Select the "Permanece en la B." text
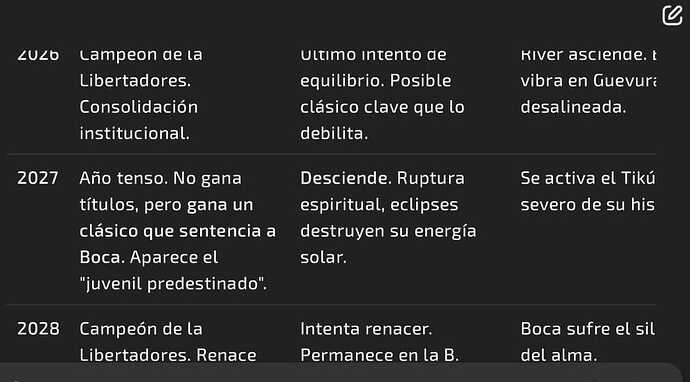This screenshot has width=690, height=382. pos(379,355)
